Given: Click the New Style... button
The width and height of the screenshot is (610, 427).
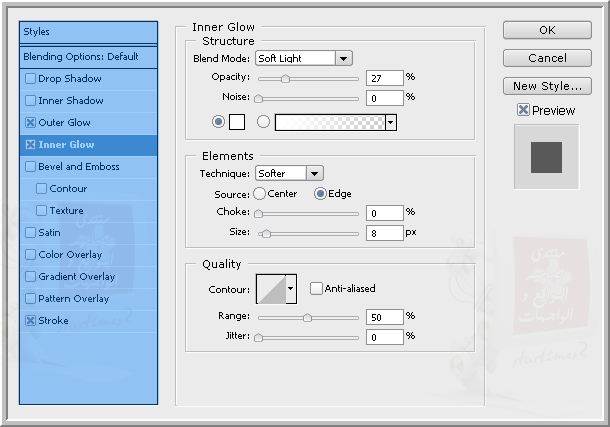Looking at the screenshot, I should point(546,86).
